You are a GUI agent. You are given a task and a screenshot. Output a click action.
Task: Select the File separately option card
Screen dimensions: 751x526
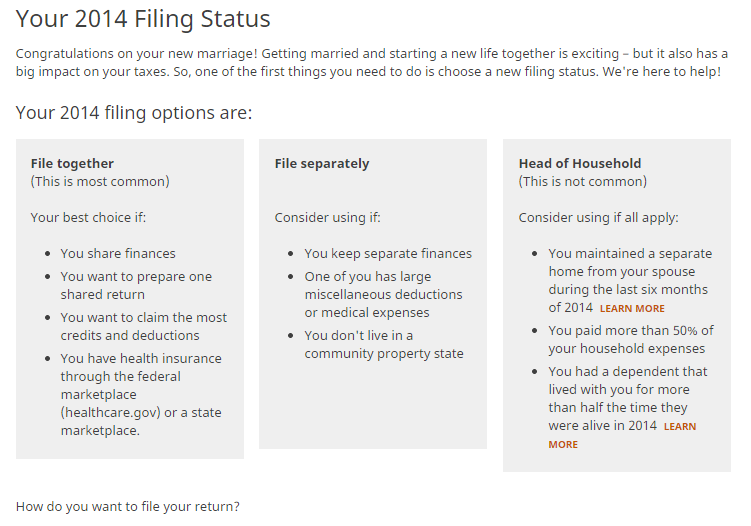pos(373,294)
